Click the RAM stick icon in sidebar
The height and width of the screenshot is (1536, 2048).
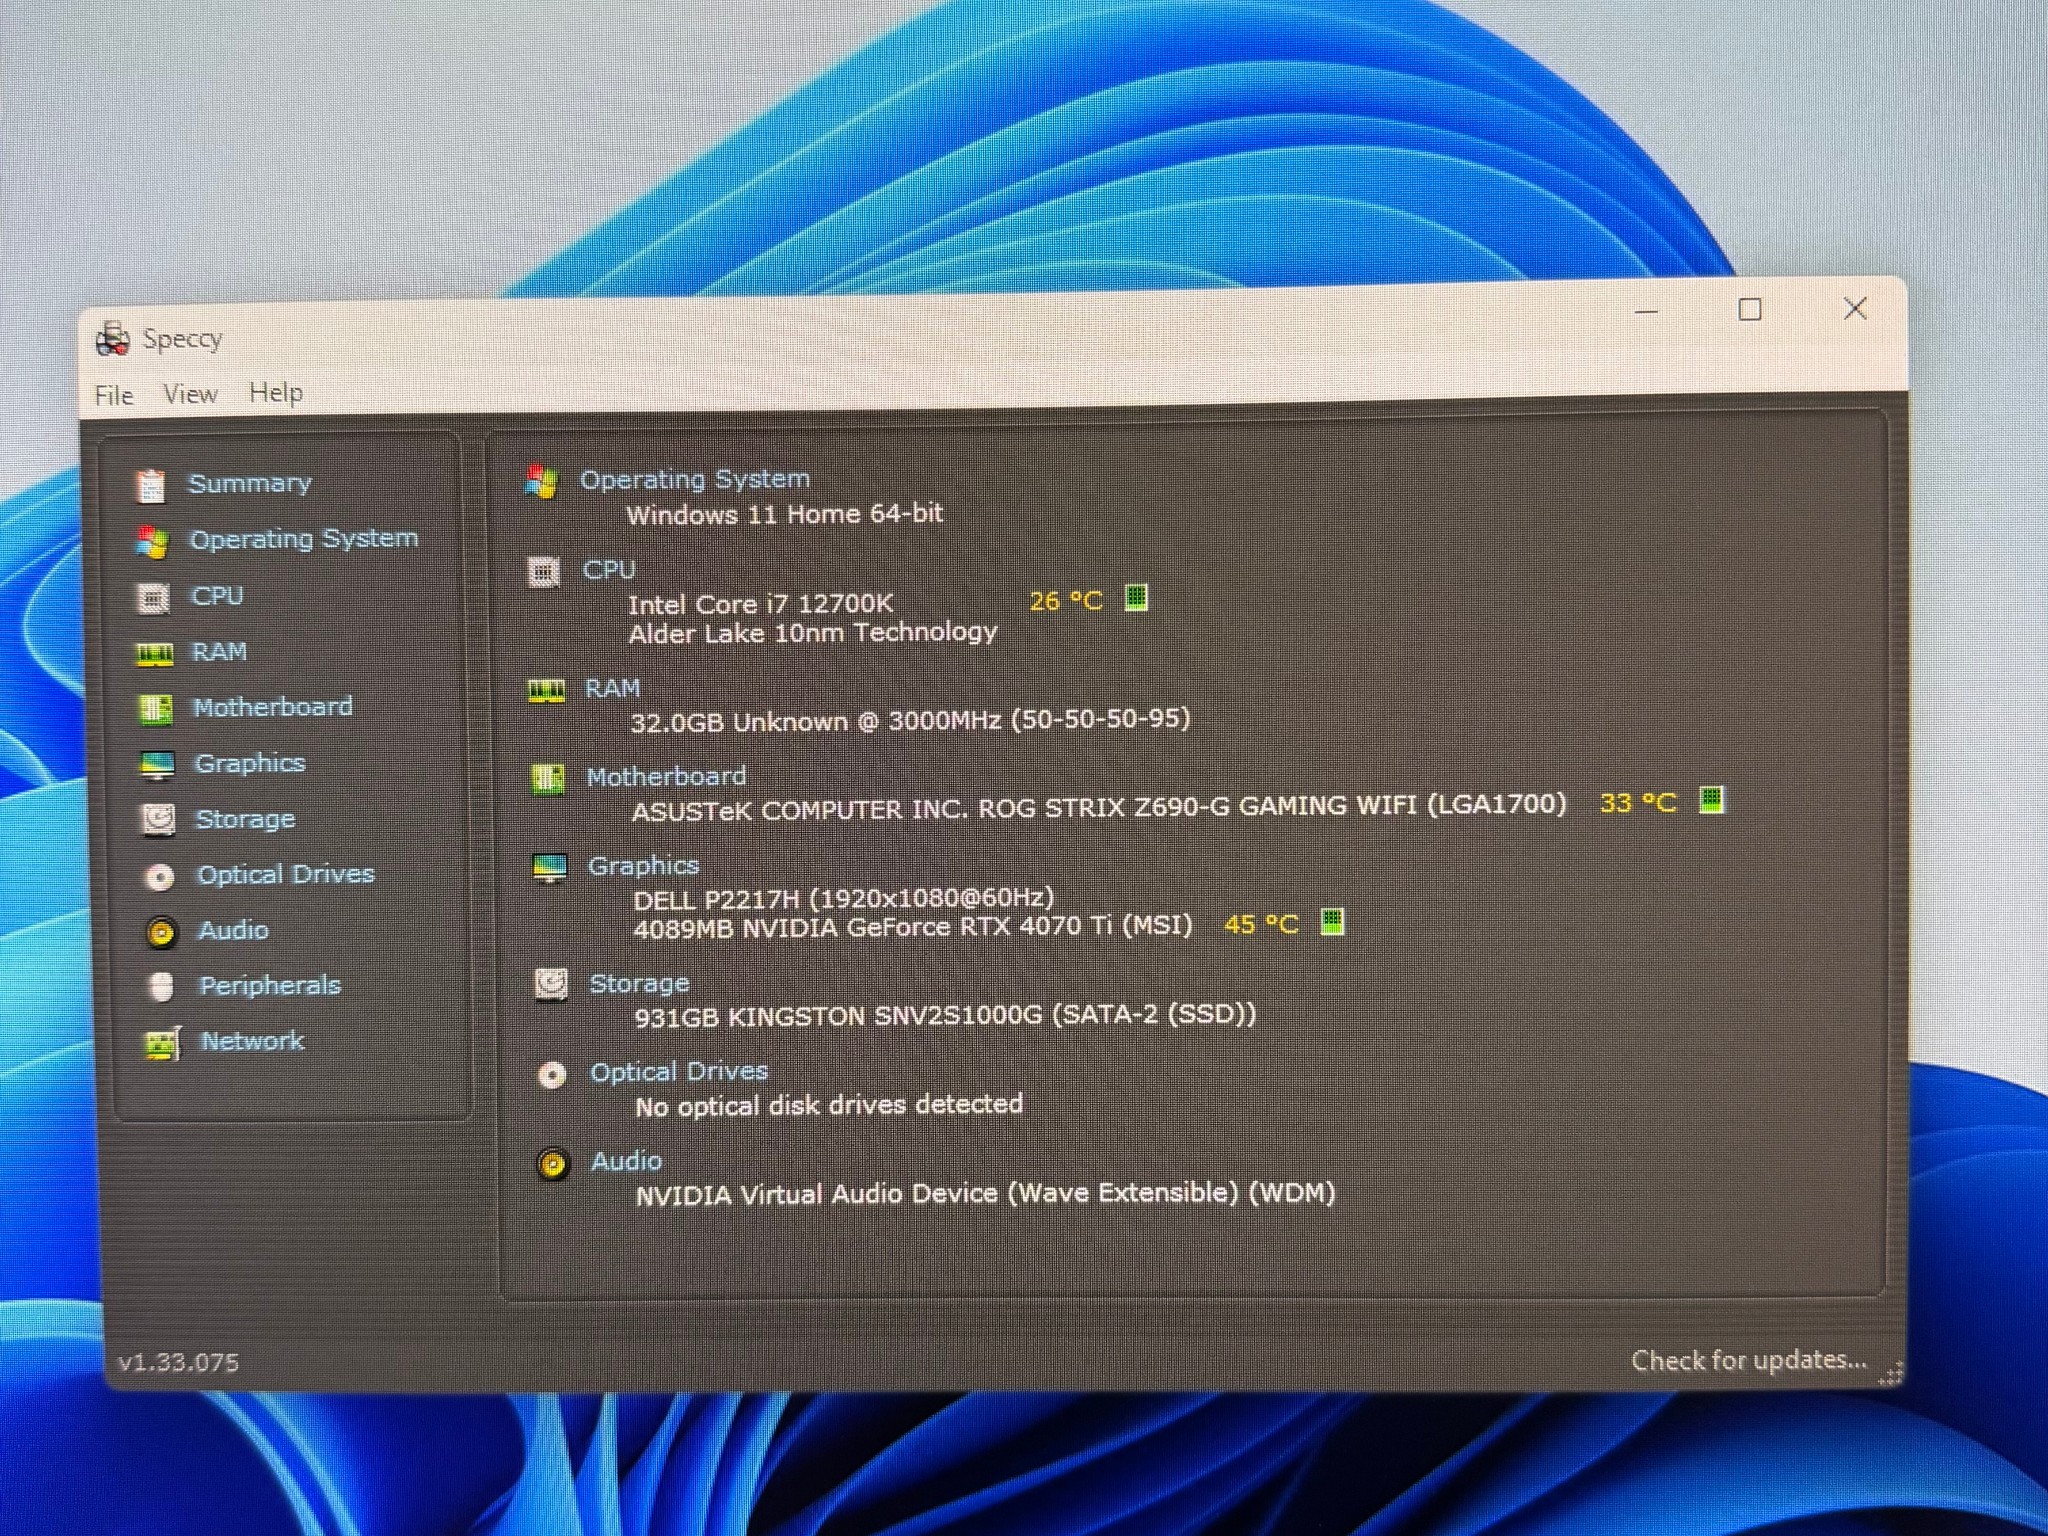coord(154,654)
